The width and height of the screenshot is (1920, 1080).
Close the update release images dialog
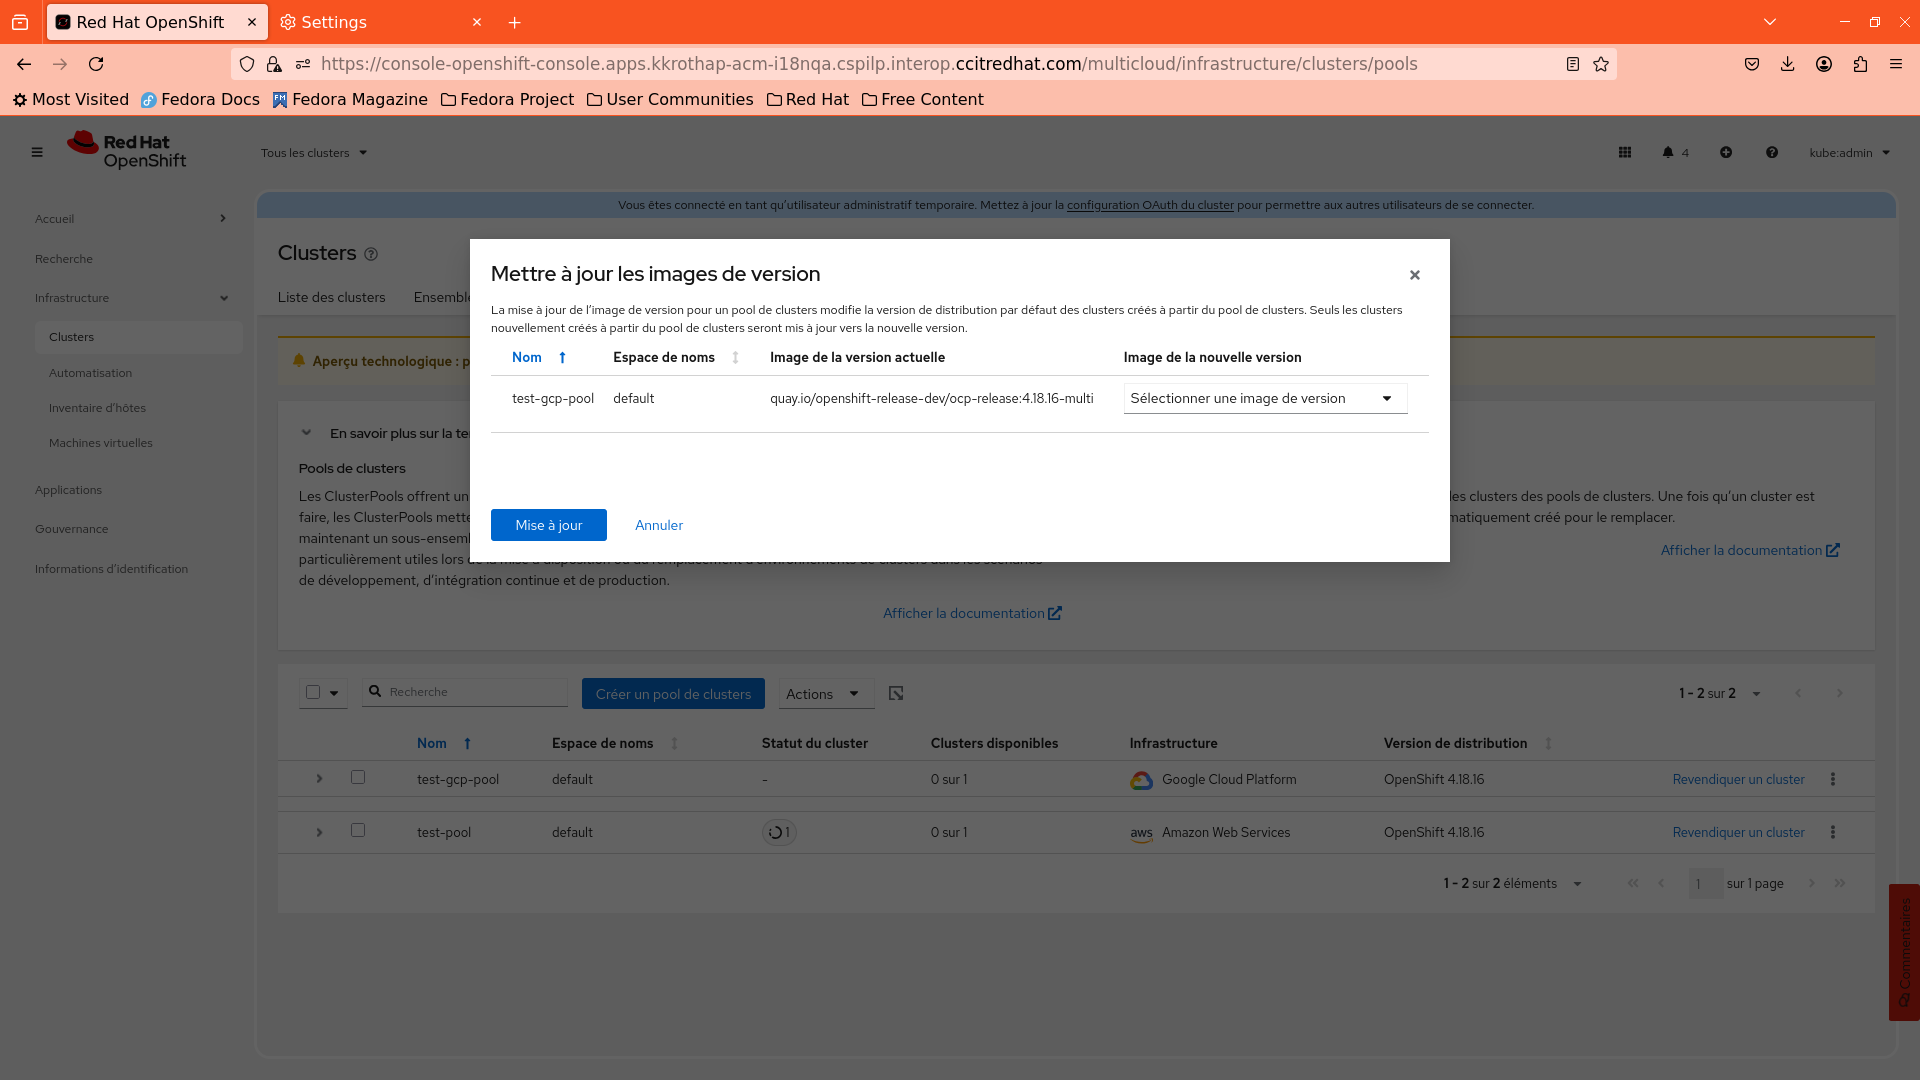1415,275
